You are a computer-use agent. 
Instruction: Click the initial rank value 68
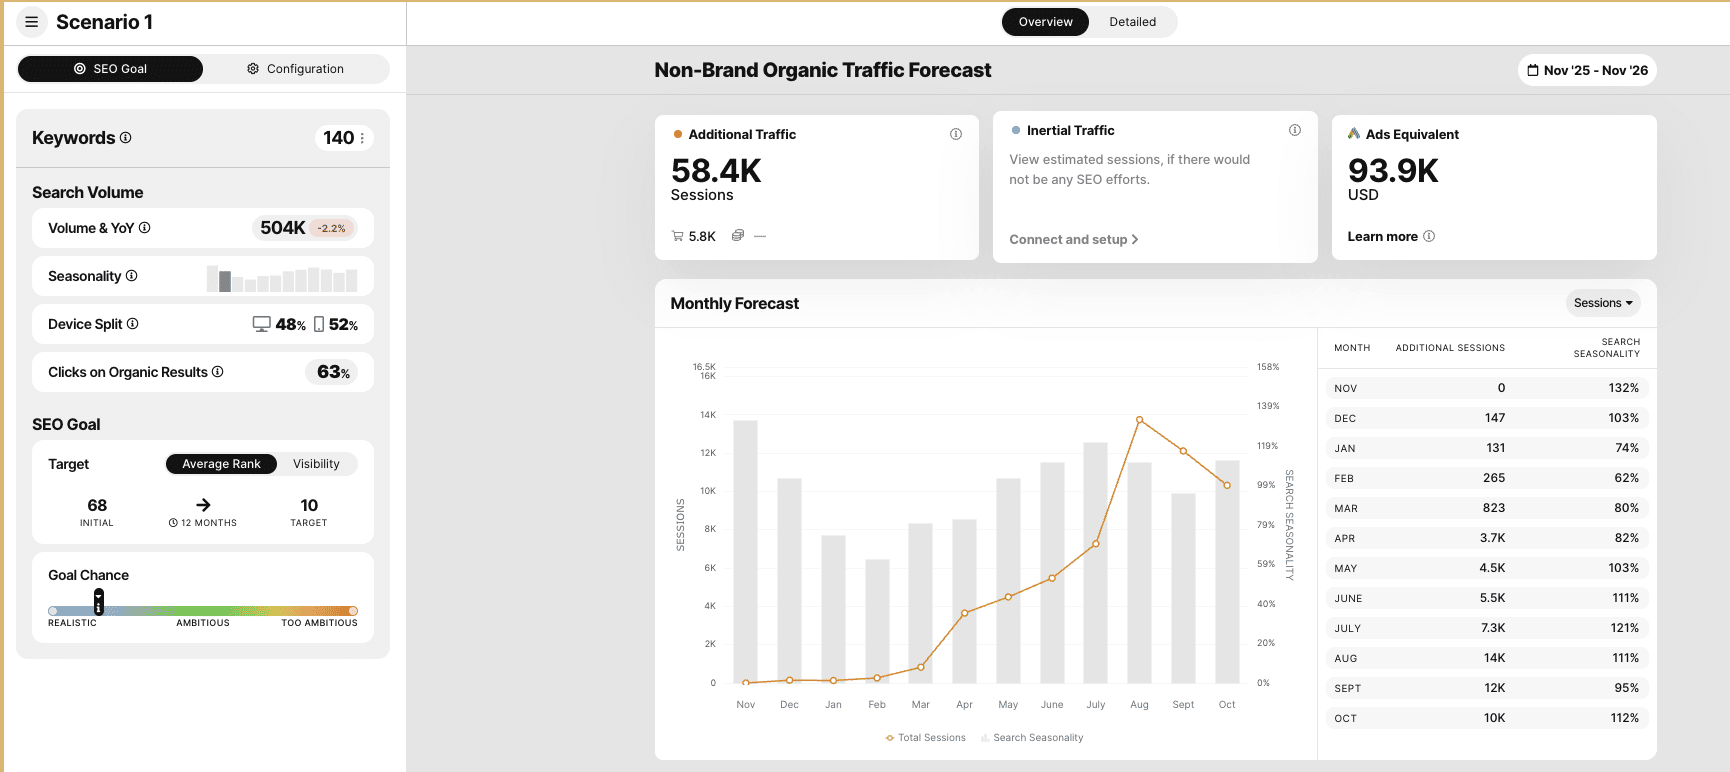click(x=97, y=505)
